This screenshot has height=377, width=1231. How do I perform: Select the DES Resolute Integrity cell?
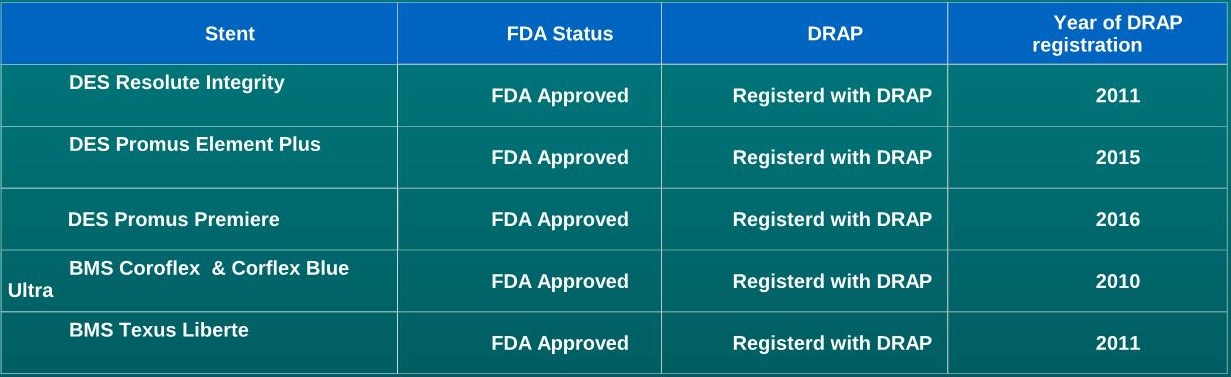tap(199, 95)
